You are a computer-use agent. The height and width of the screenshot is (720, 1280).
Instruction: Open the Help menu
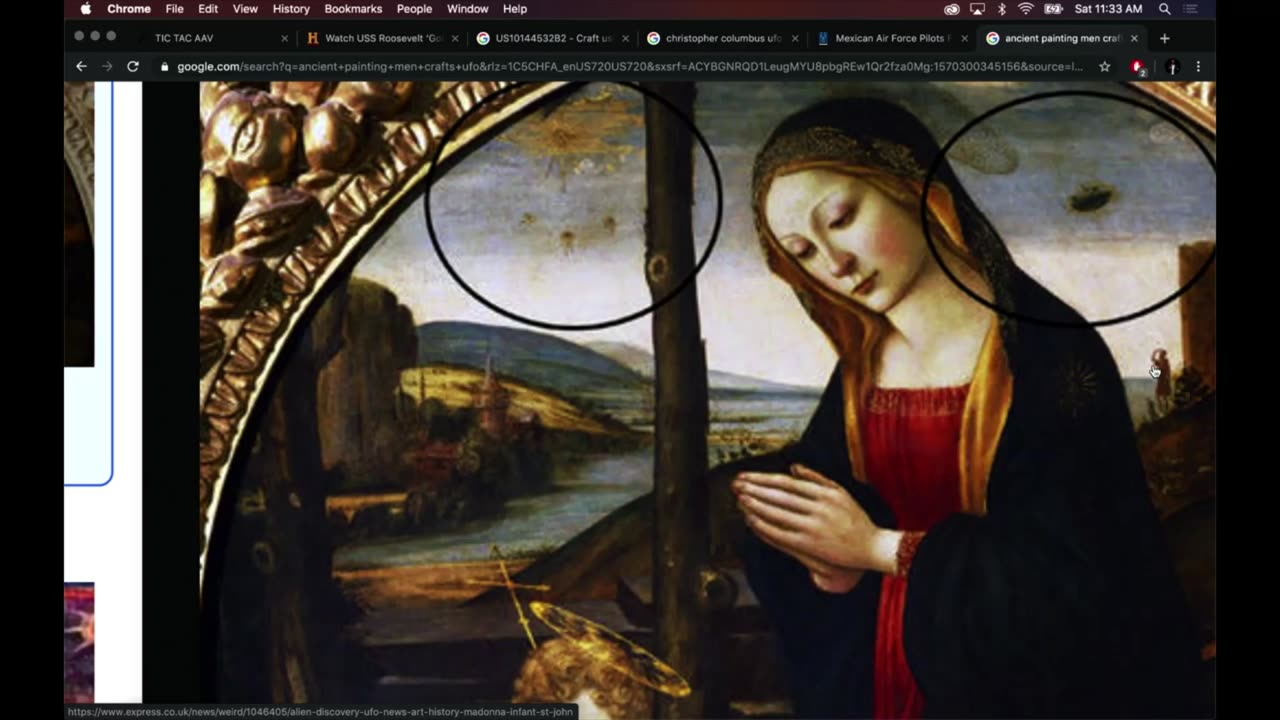click(x=515, y=9)
